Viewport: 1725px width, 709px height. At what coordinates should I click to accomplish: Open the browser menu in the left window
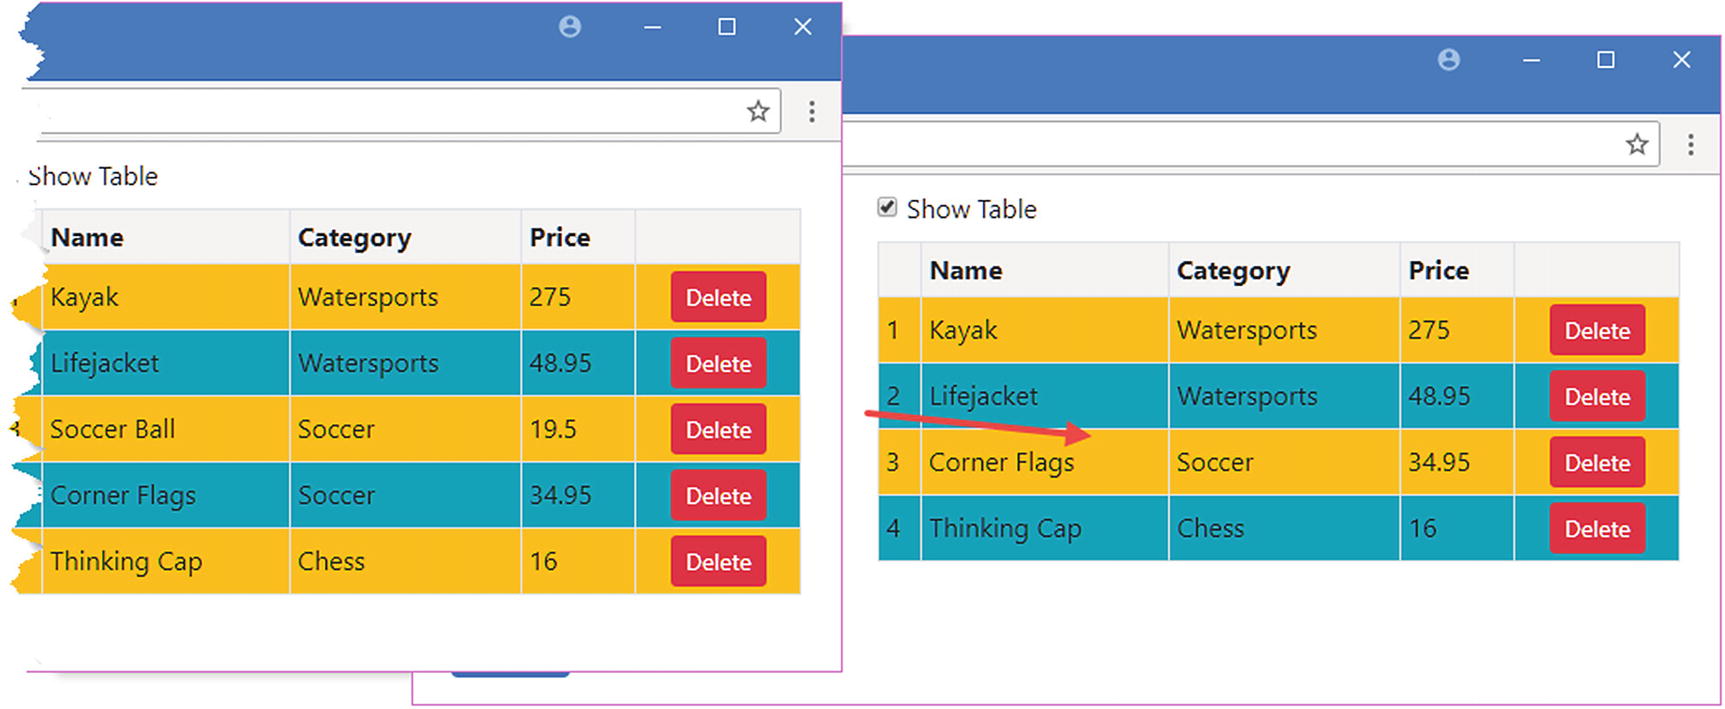click(812, 111)
